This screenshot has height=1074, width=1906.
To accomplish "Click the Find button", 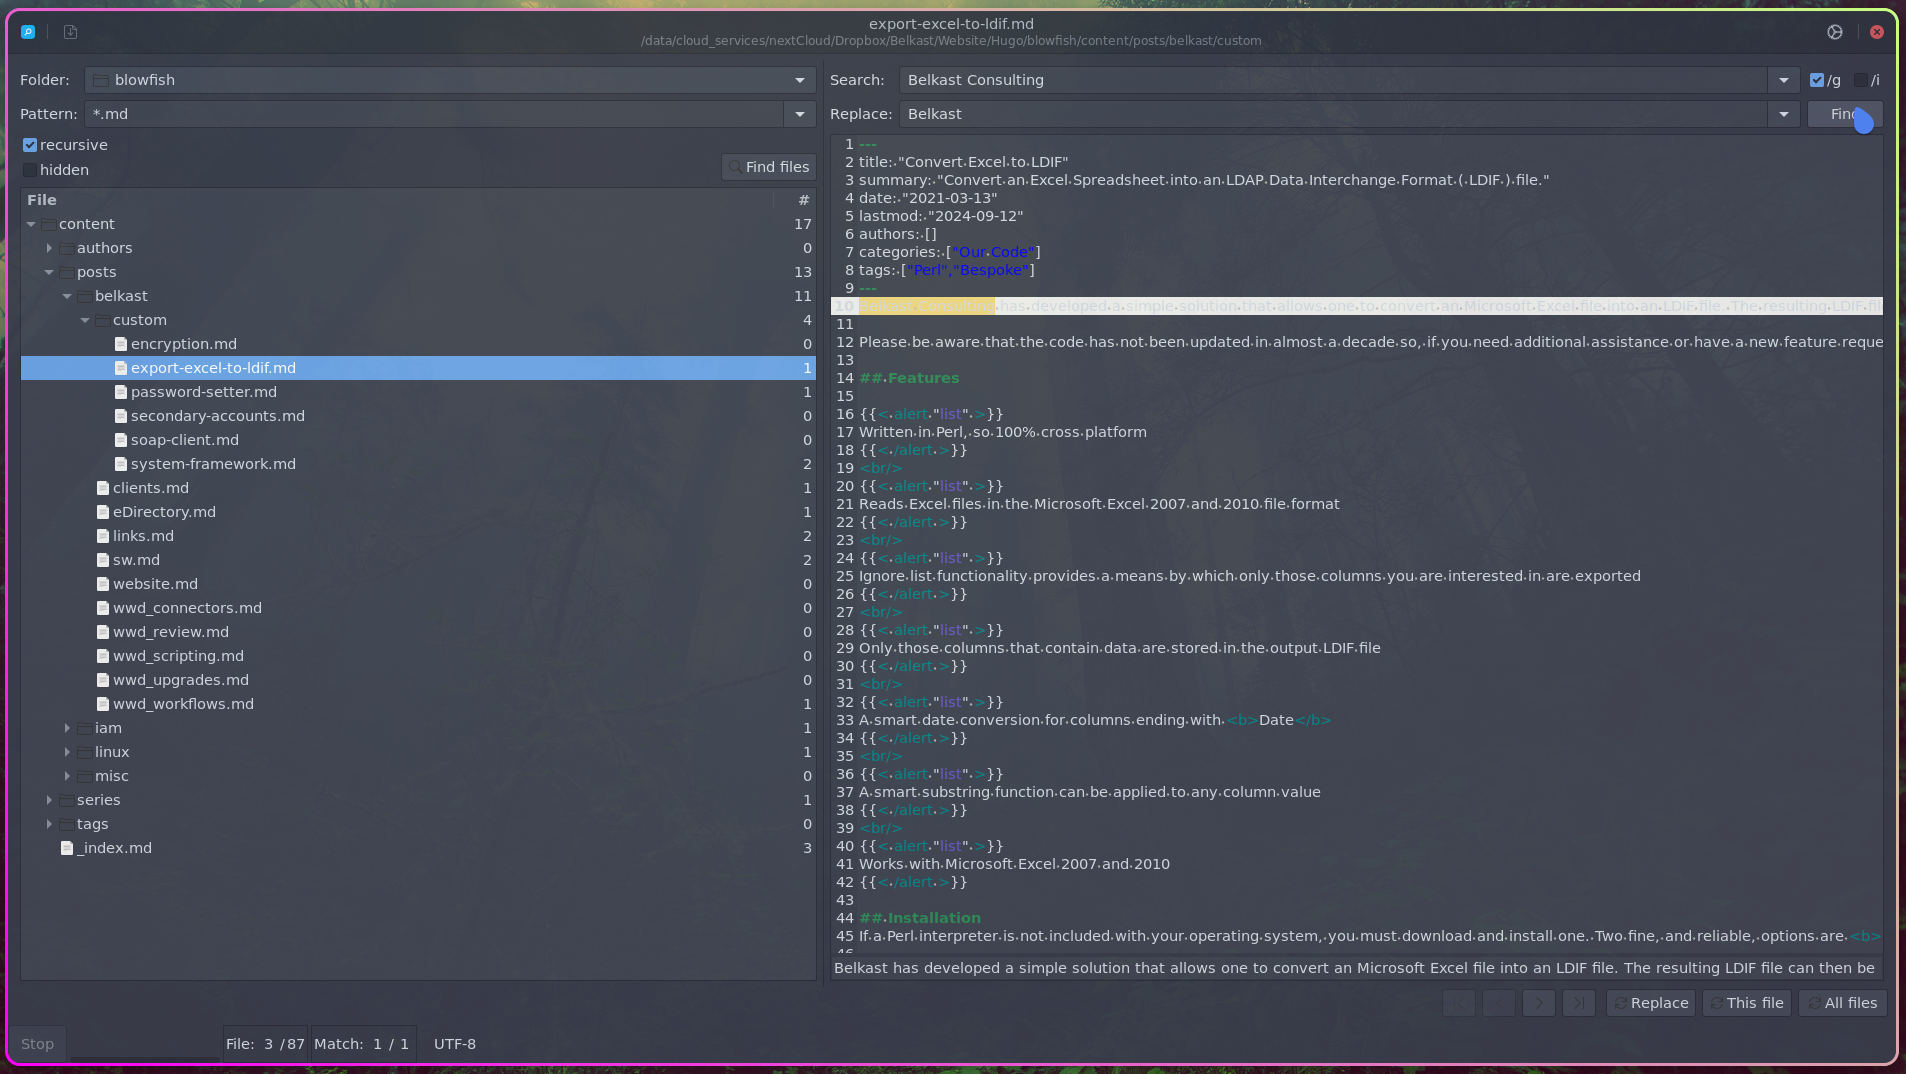I will tap(1845, 114).
